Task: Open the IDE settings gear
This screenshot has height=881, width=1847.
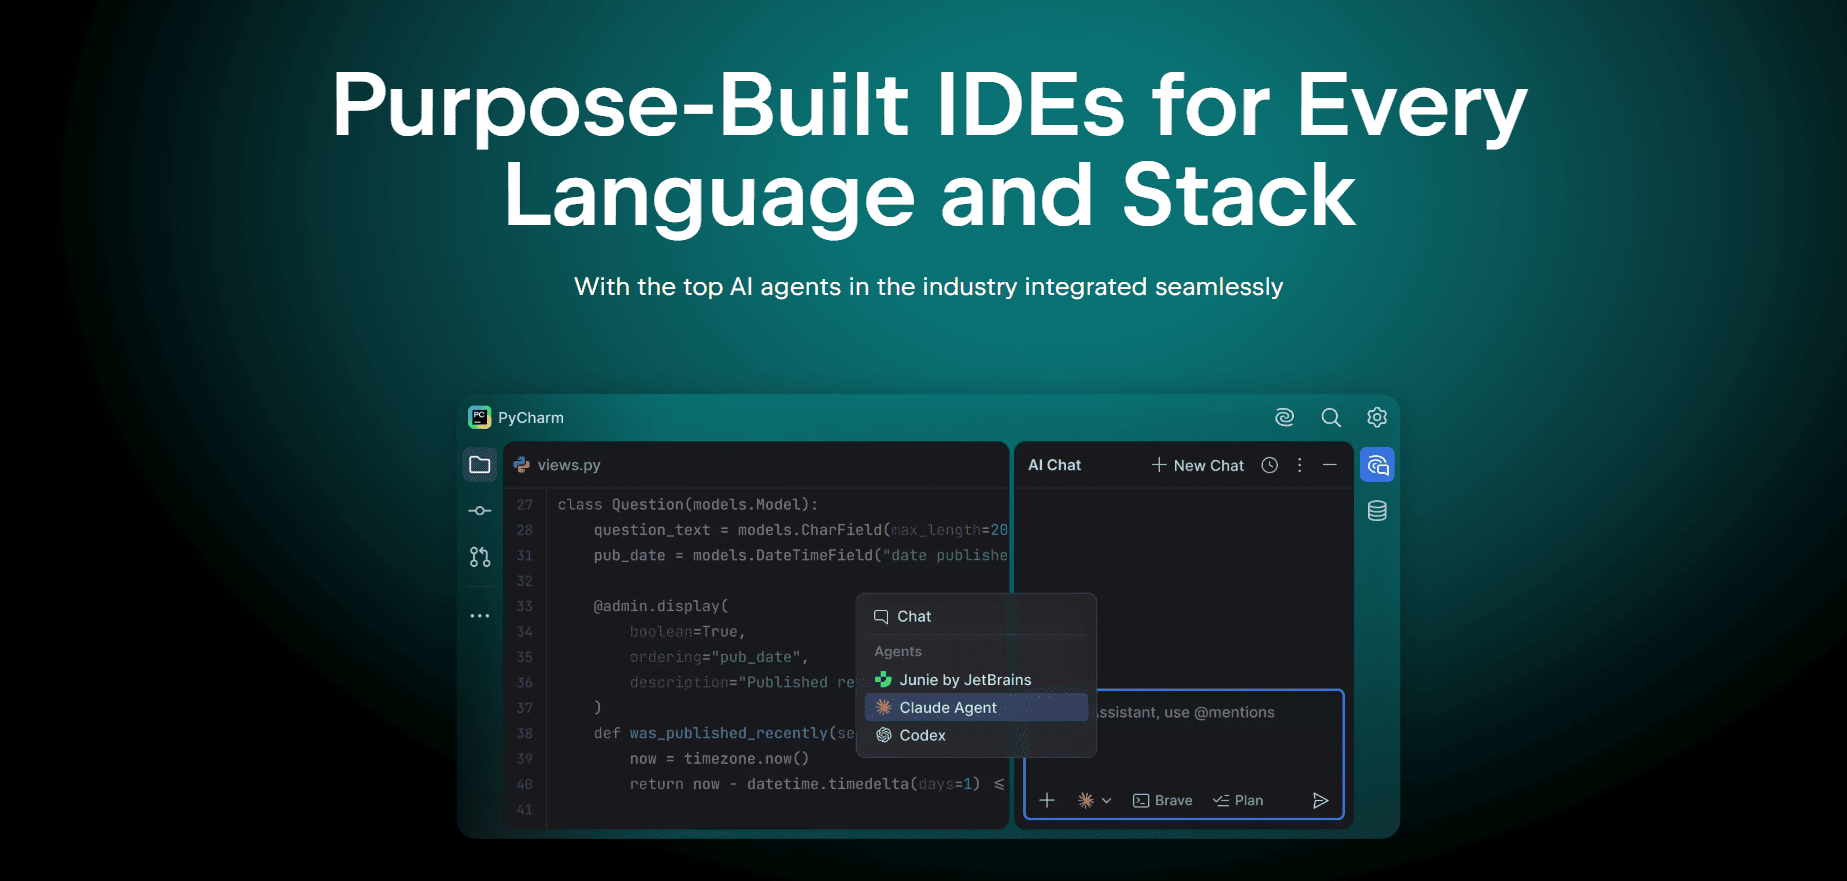Action: click(1377, 417)
